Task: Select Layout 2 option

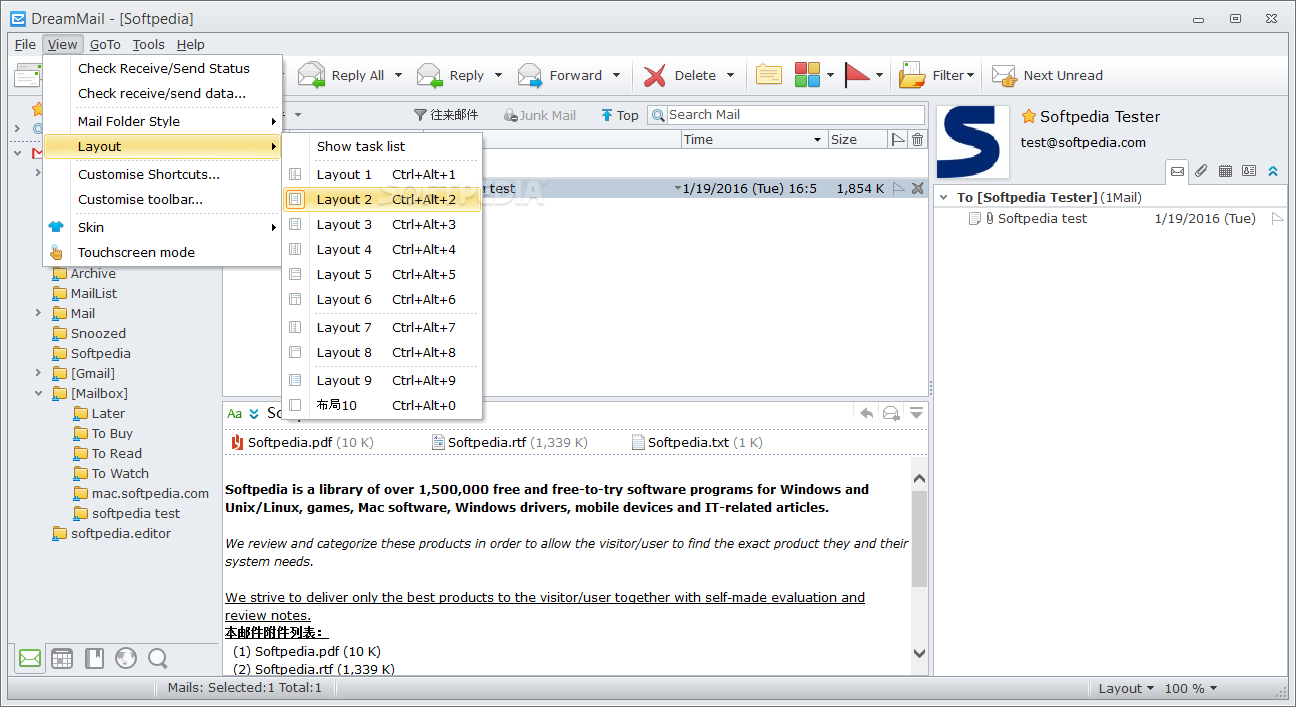Action: pos(382,199)
